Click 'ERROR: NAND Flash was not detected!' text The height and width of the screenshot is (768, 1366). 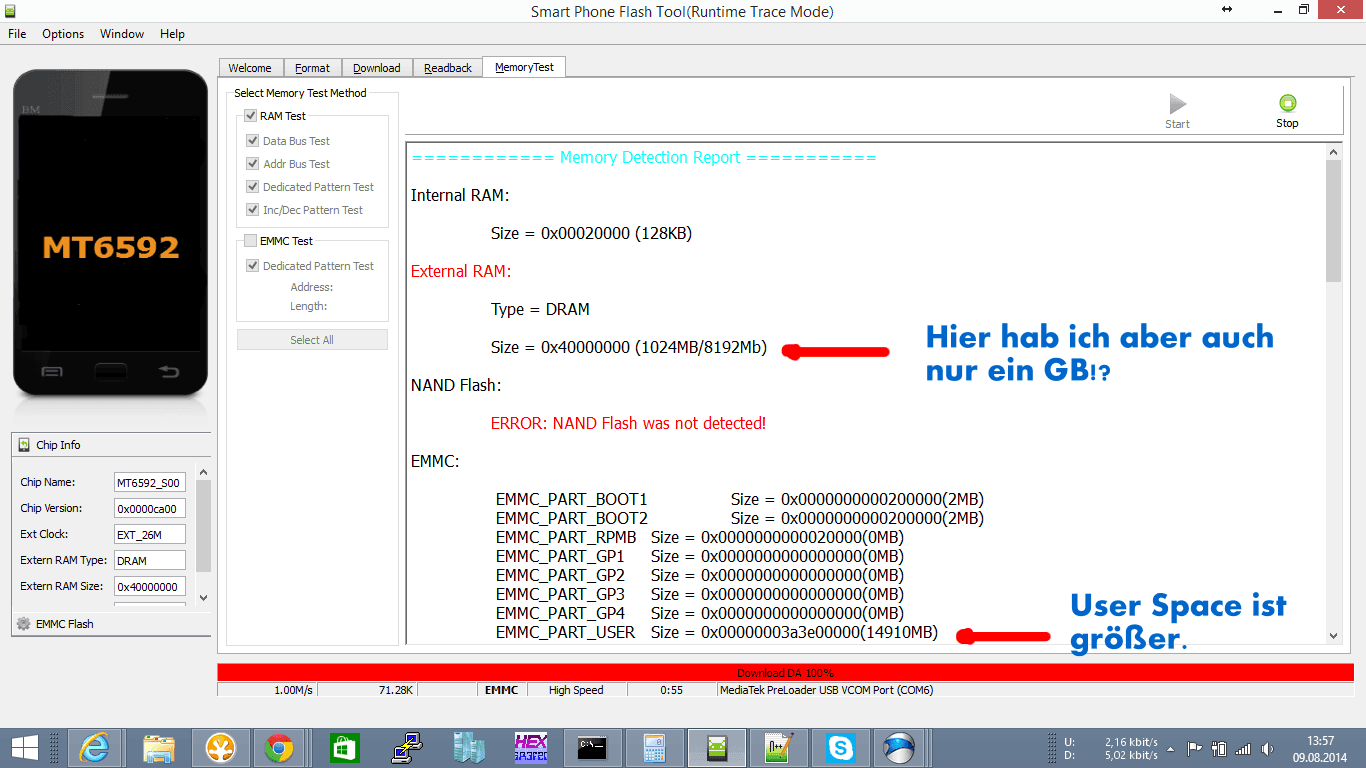(x=628, y=423)
